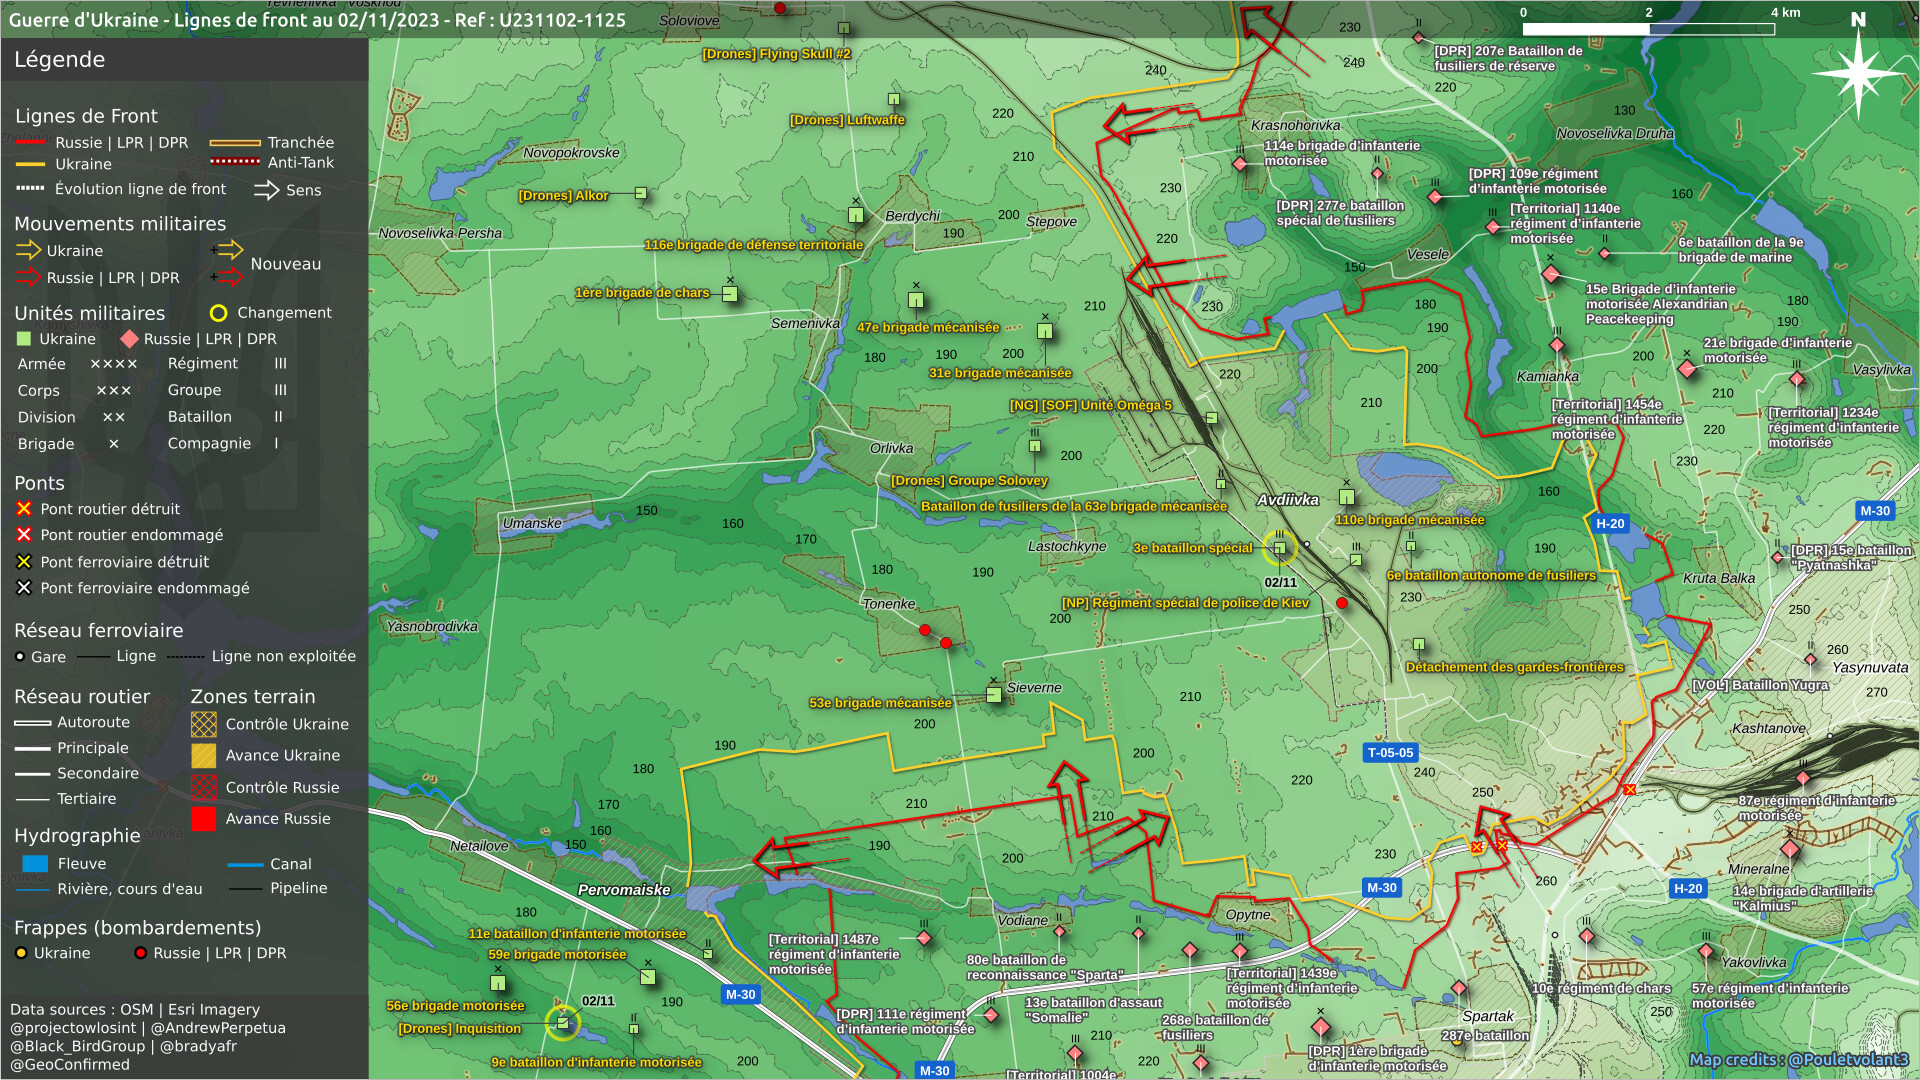This screenshot has height=1080, width=1920.
Task: Click the Légende panel header
Action: point(60,60)
